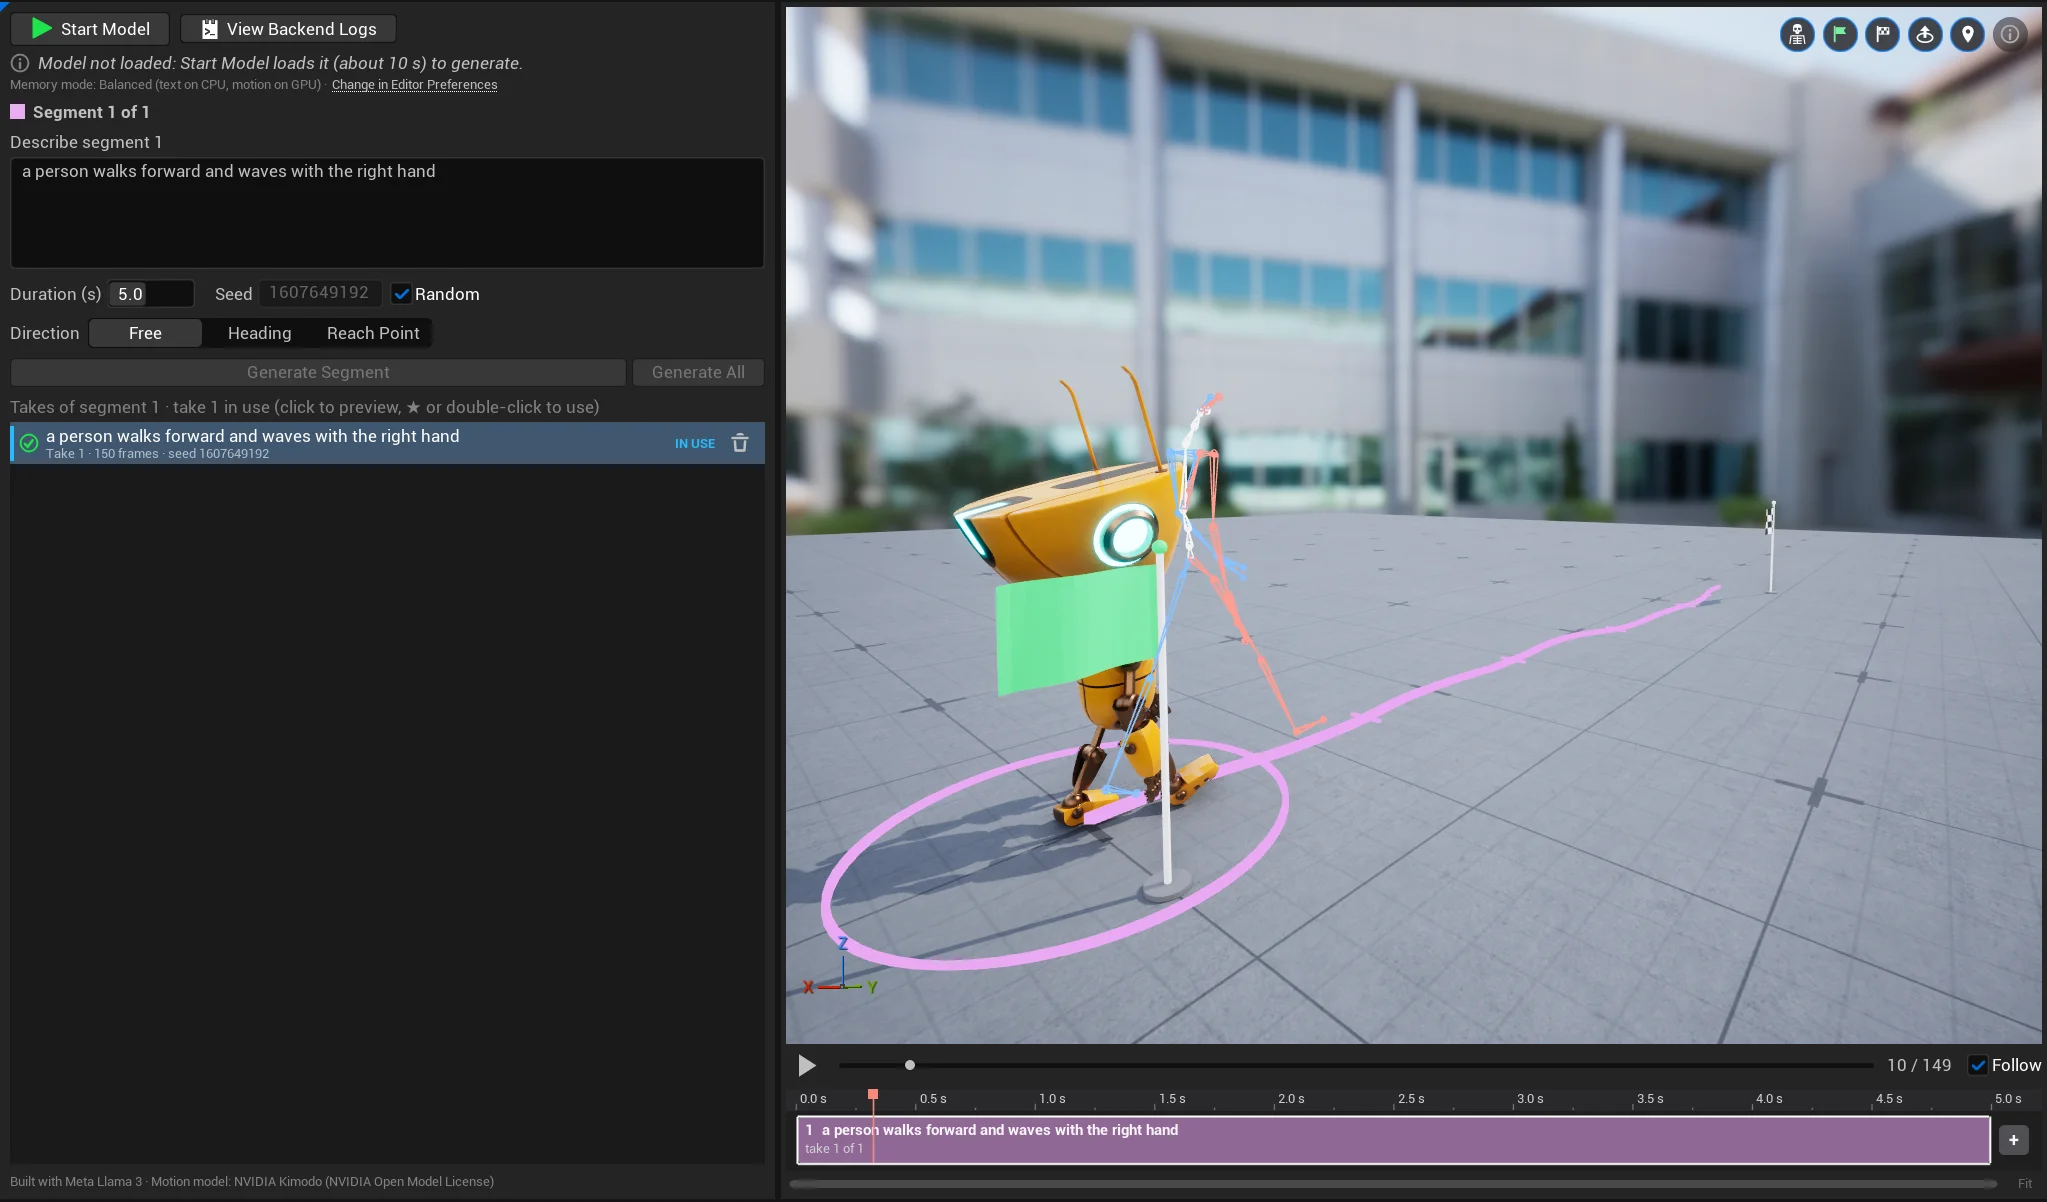Image resolution: width=2047 pixels, height=1202 pixels.
Task: Toggle the skeleton overlay icon
Action: (x=1797, y=35)
